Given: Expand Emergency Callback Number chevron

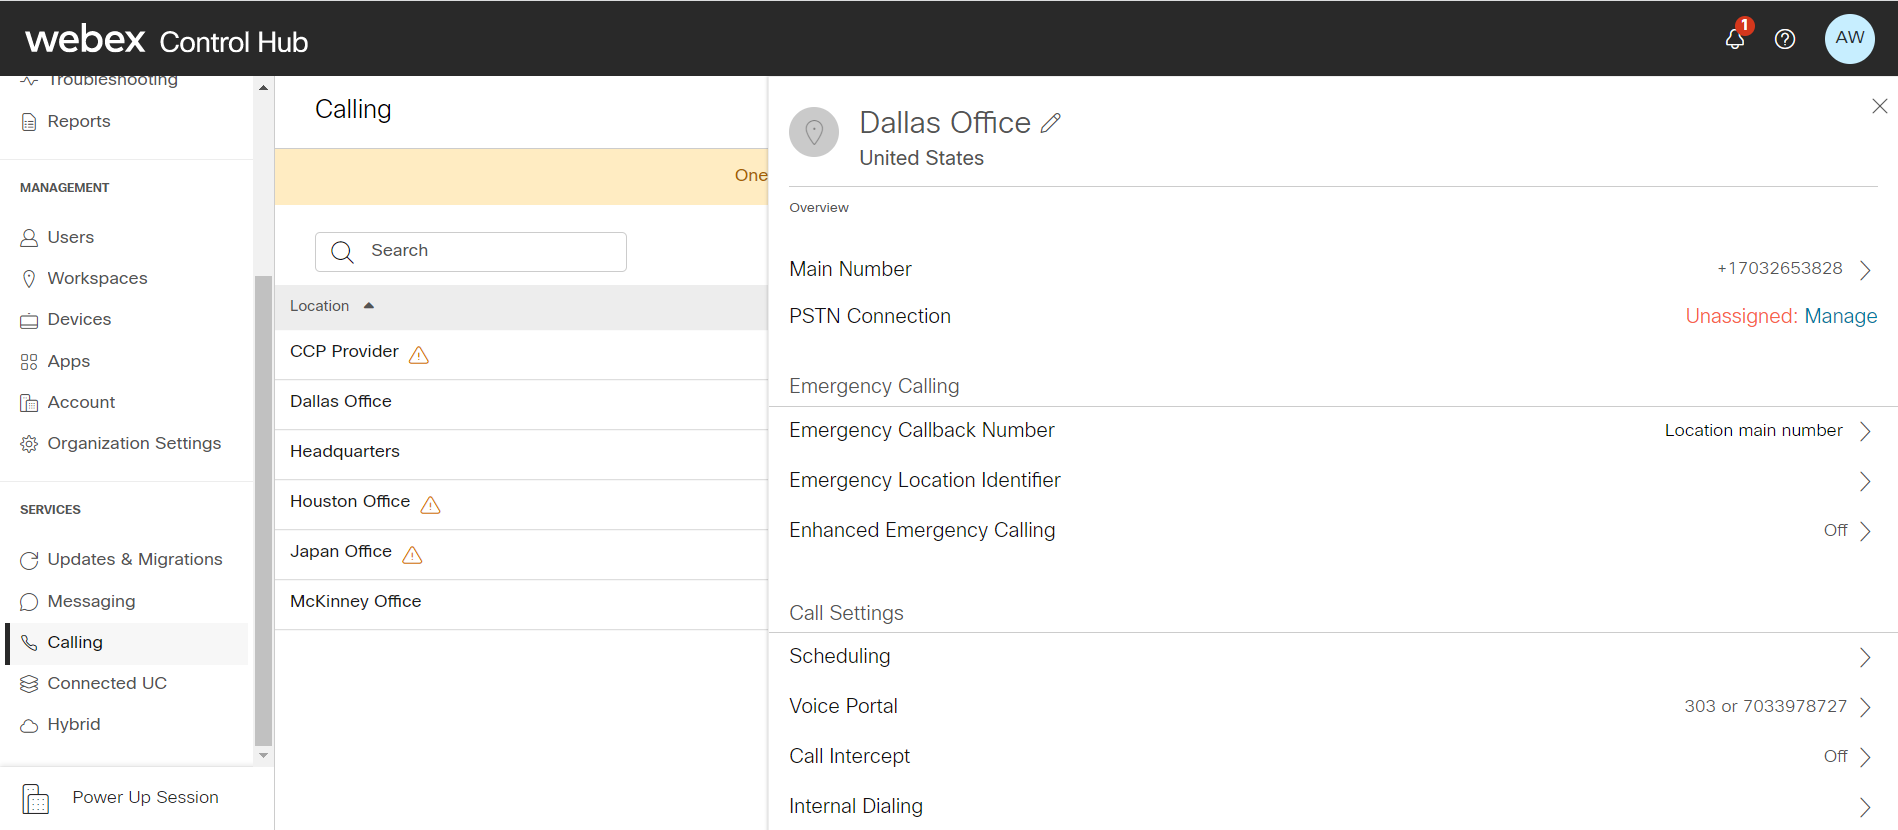Looking at the screenshot, I should pos(1865,431).
